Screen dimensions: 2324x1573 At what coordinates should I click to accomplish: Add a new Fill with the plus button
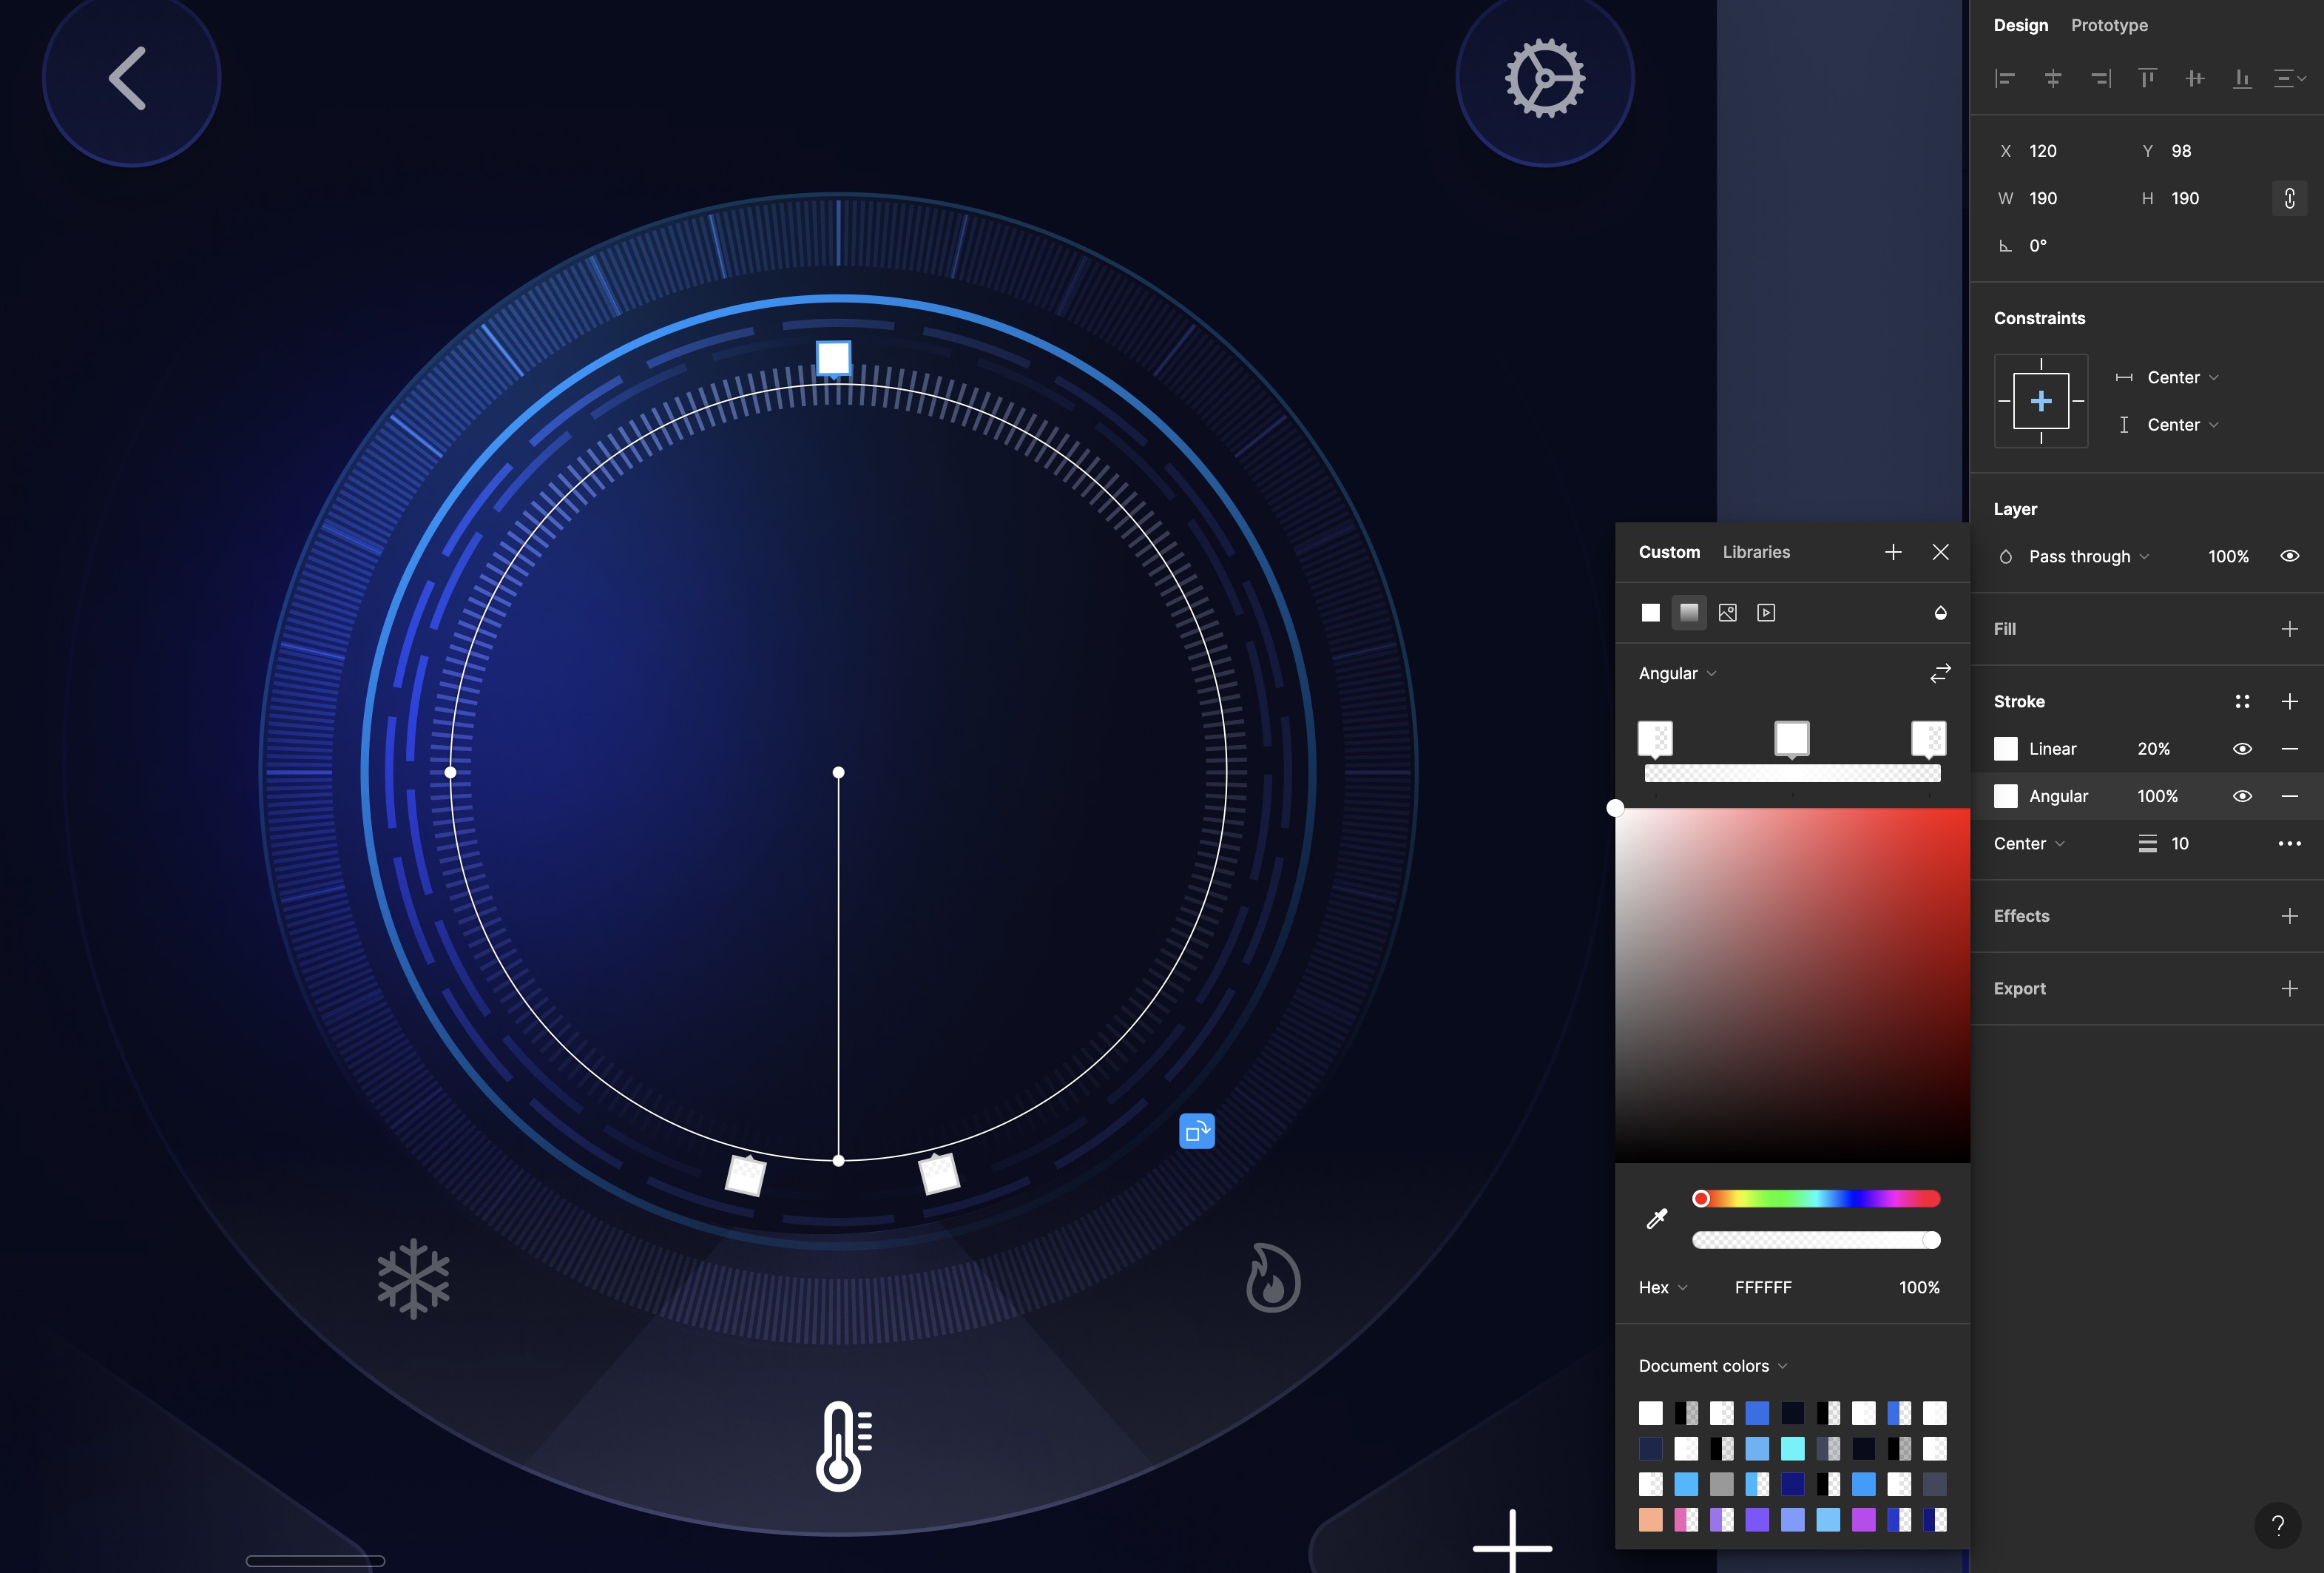(x=2291, y=628)
